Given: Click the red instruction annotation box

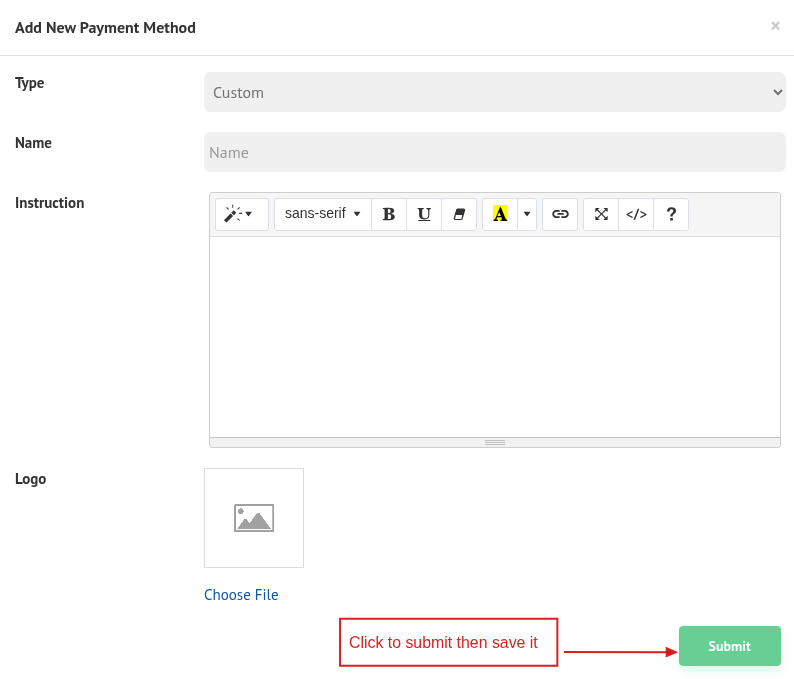Looking at the screenshot, I should (448, 642).
